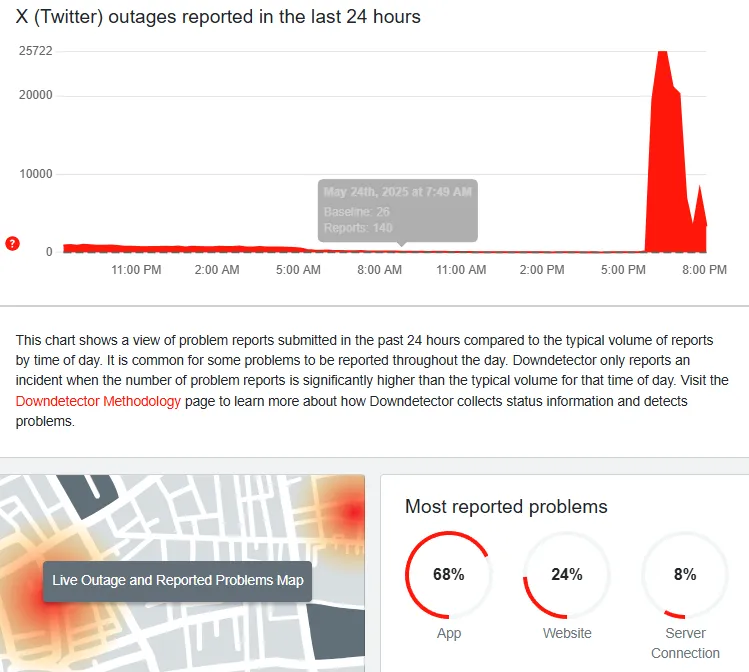Click the X (Twitter) outages chart title
The width and height of the screenshot is (749, 672).
pyautogui.click(x=218, y=17)
